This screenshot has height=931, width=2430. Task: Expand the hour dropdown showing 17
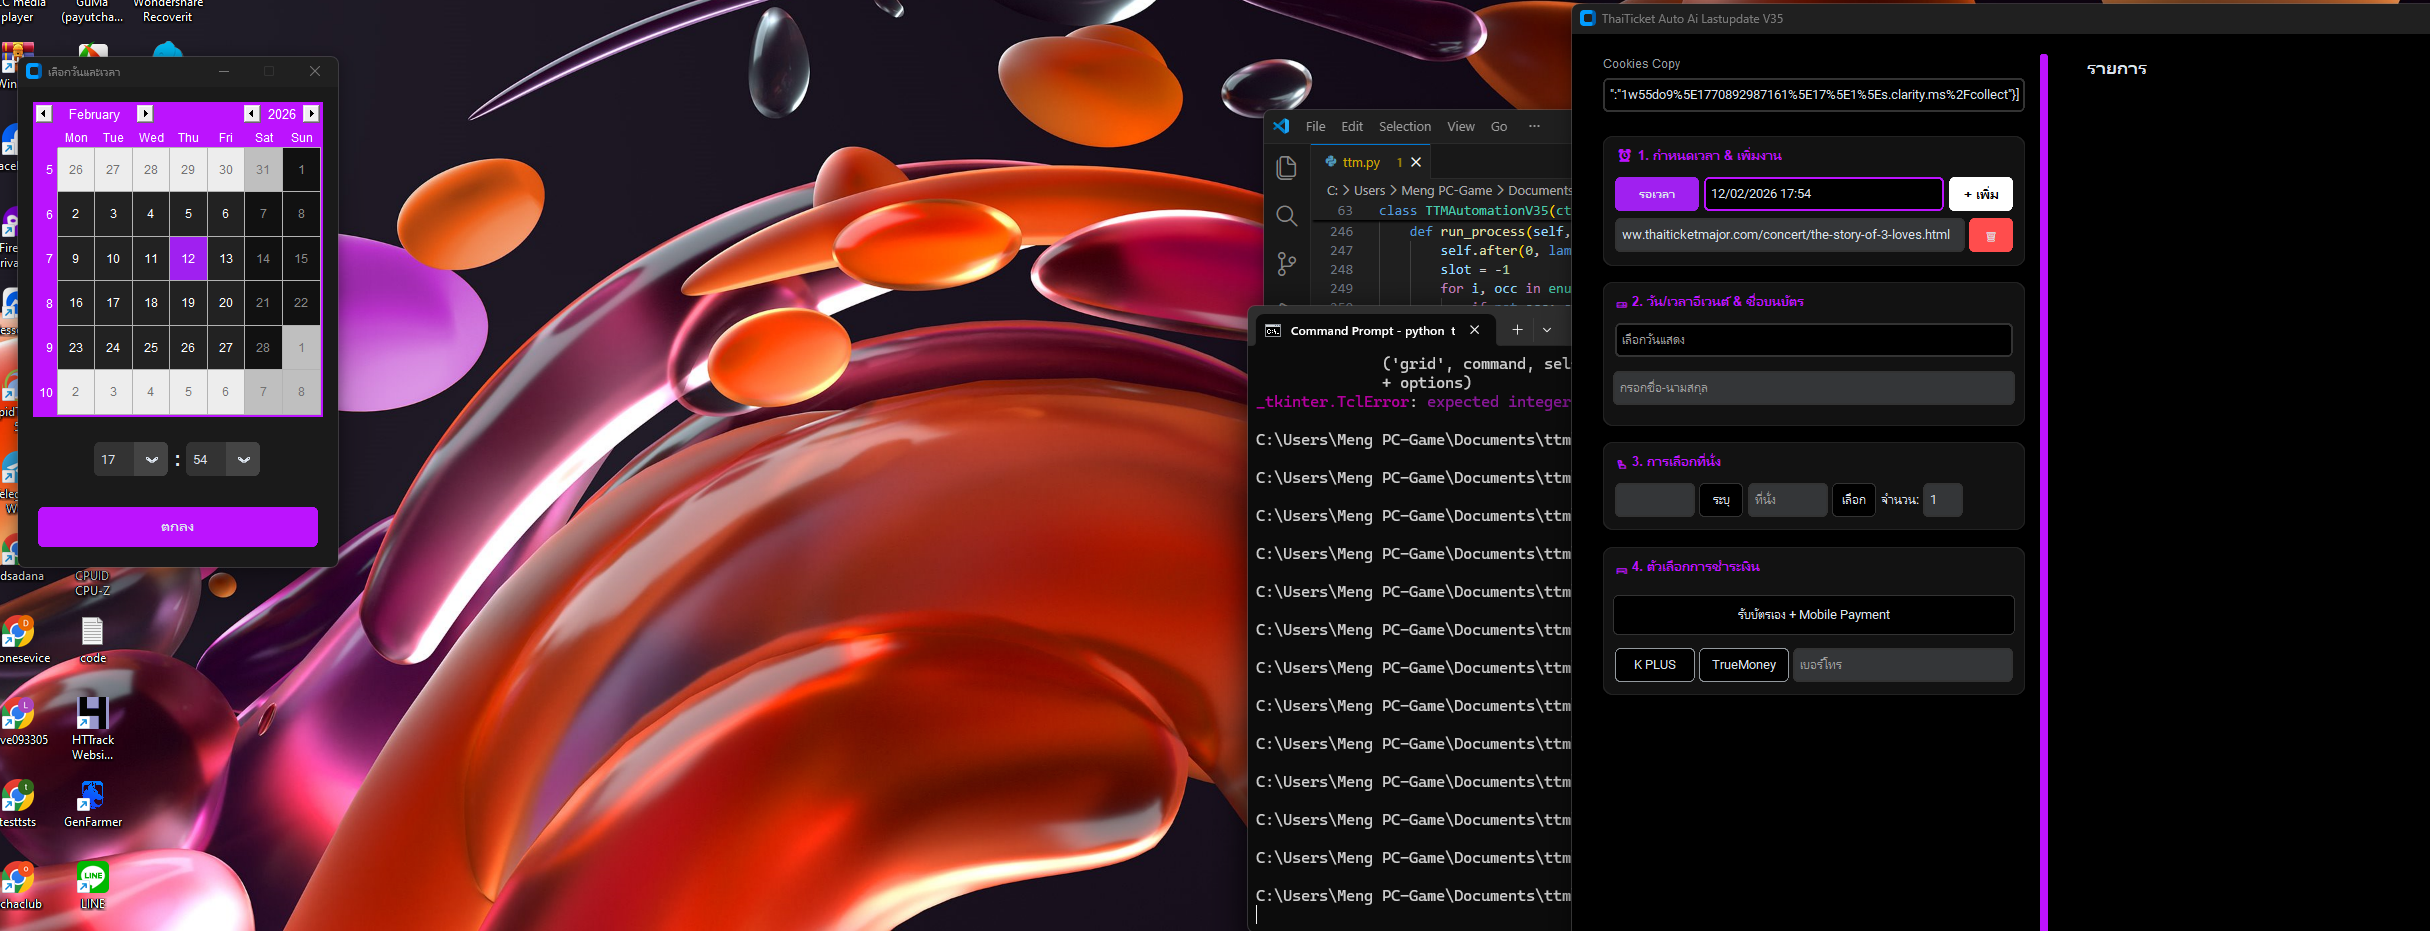pos(151,460)
